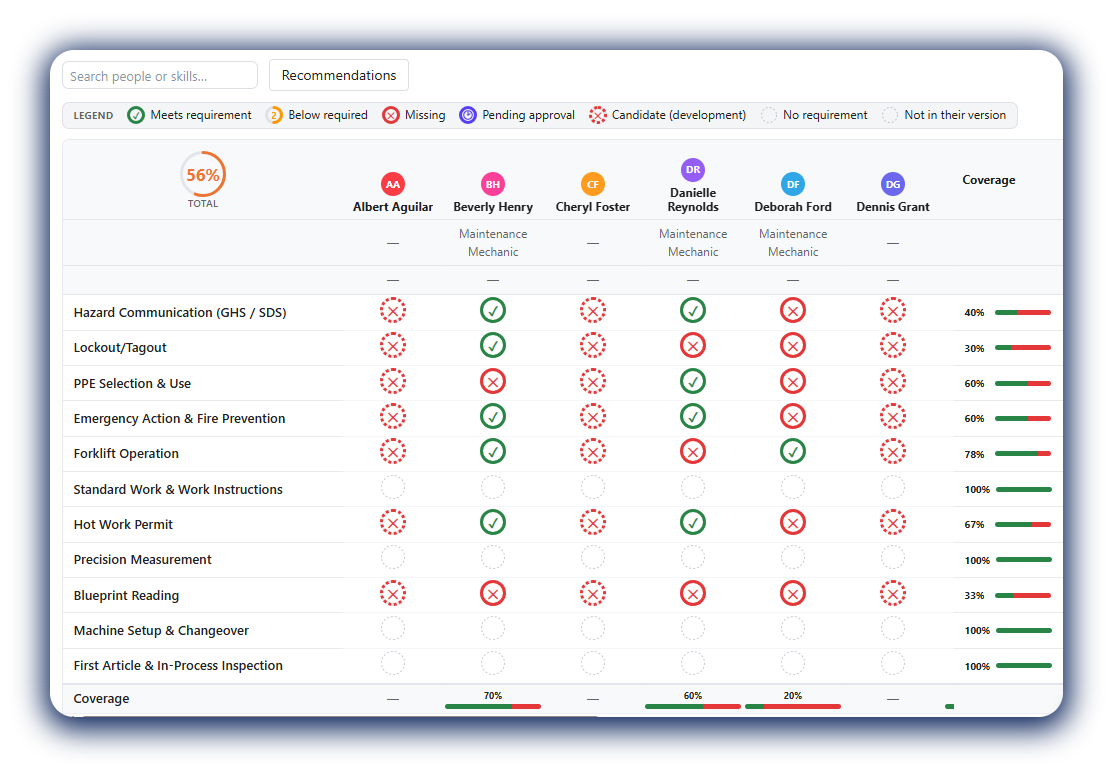Image resolution: width=1113 pixels, height=767 pixels.
Task: Select Beverly Henry's Blueprint Reading missing icon
Action: point(493,593)
